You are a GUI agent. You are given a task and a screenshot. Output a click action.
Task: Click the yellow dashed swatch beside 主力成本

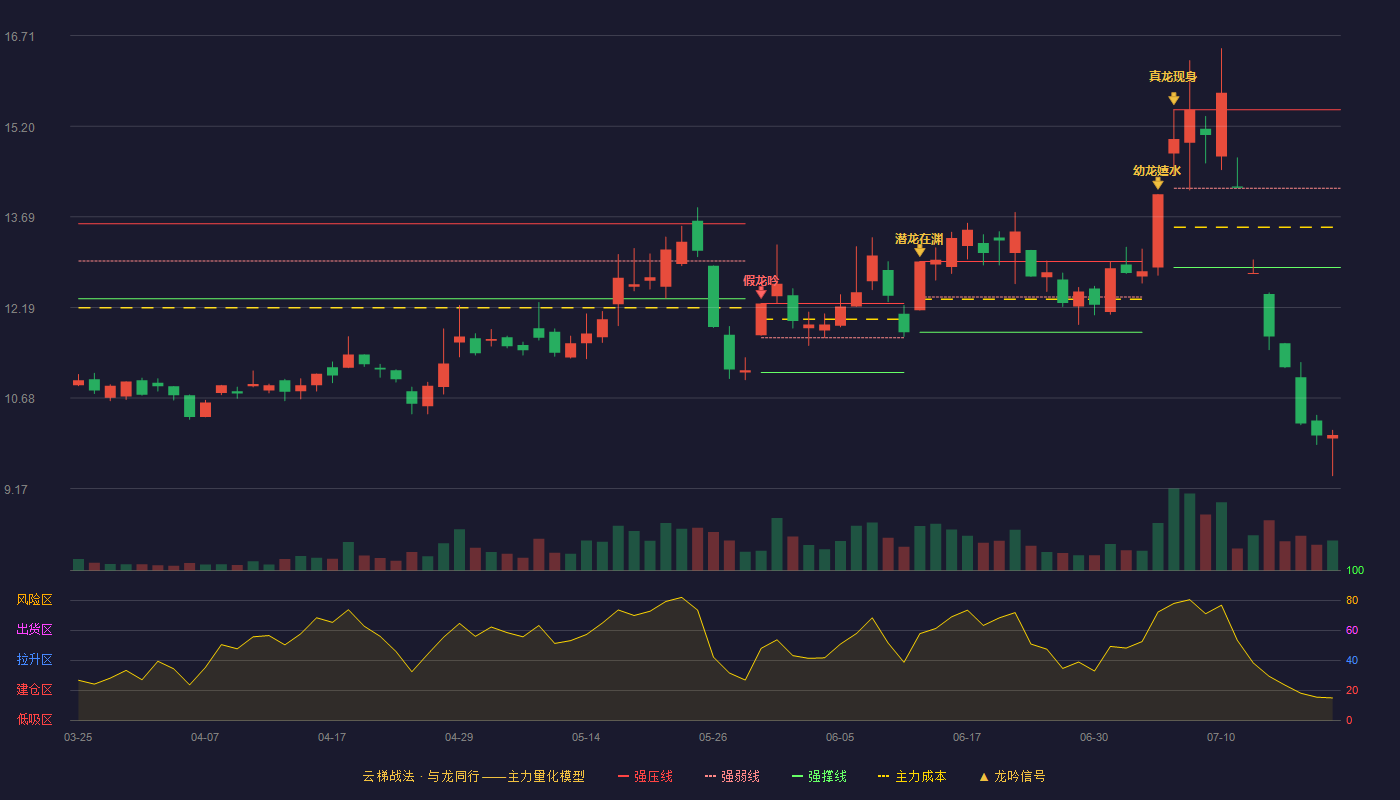pyautogui.click(x=883, y=776)
